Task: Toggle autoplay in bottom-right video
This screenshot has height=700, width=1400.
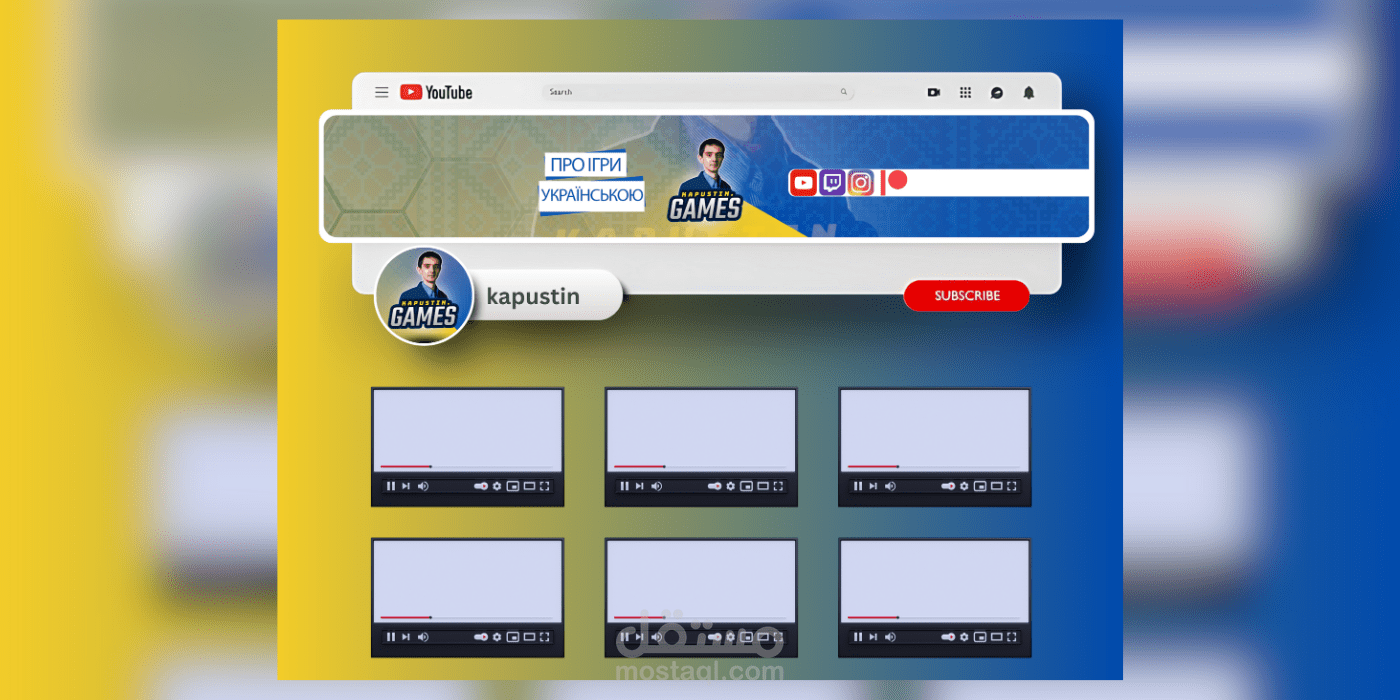Action: click(948, 637)
